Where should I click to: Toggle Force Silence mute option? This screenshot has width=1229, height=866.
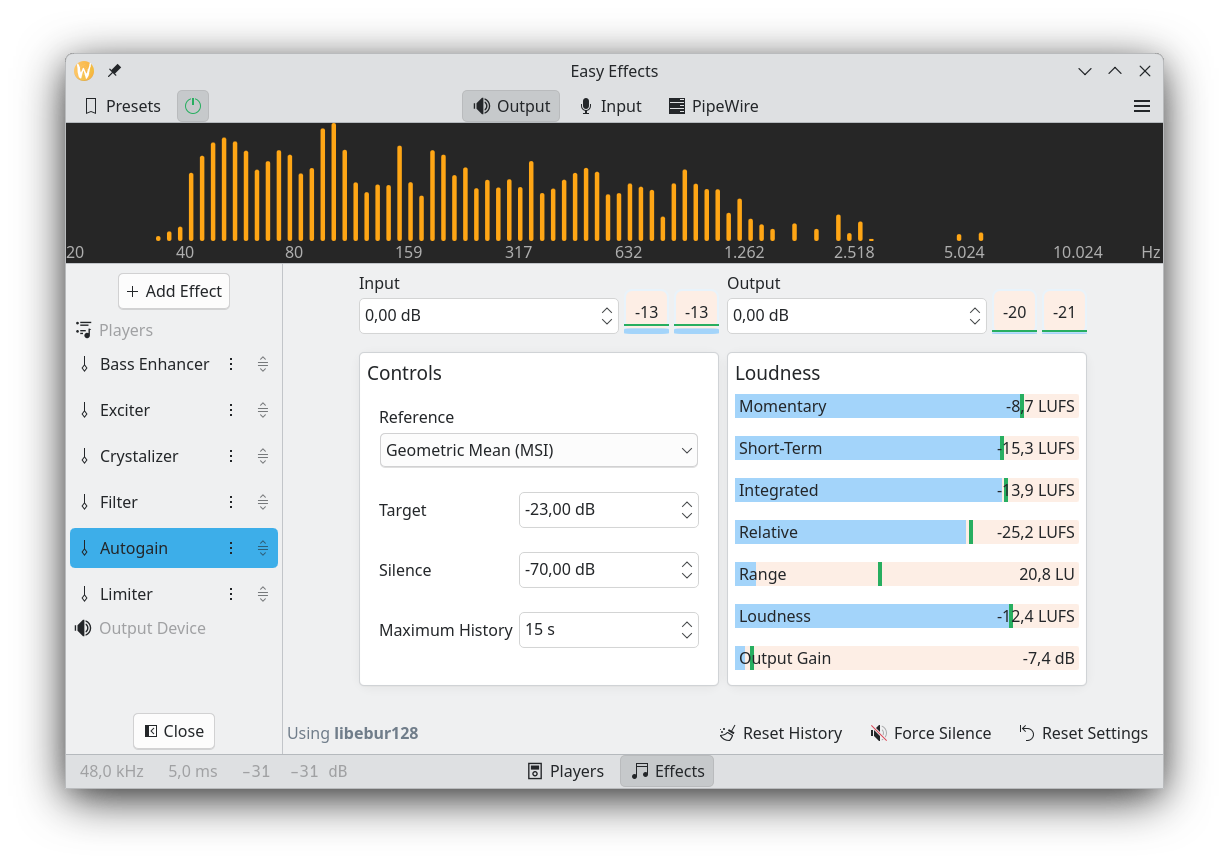click(x=930, y=734)
